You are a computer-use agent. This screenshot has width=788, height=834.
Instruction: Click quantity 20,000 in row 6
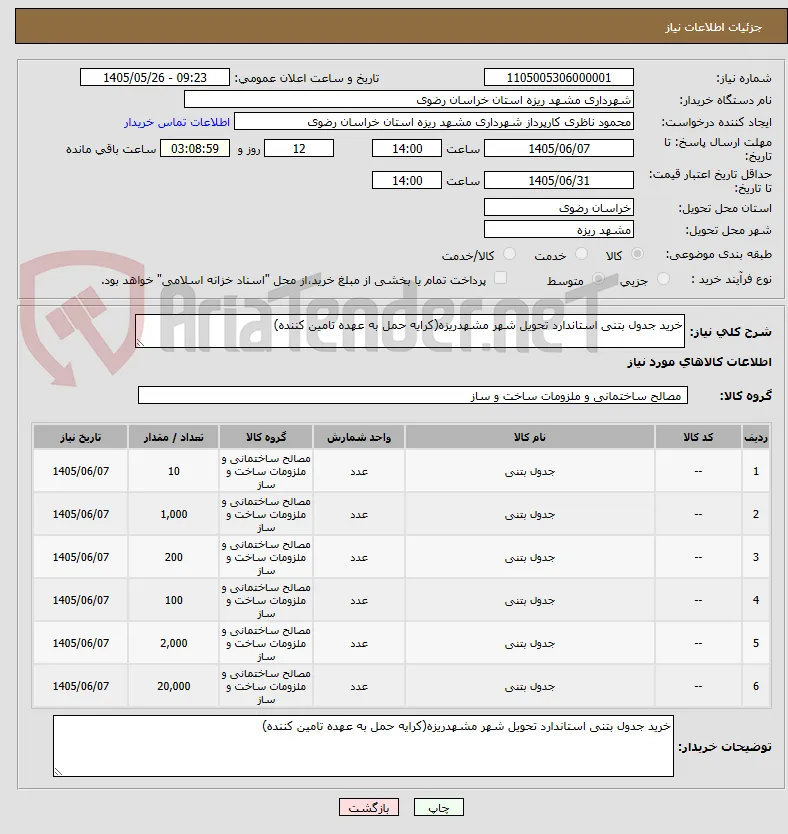click(174, 687)
